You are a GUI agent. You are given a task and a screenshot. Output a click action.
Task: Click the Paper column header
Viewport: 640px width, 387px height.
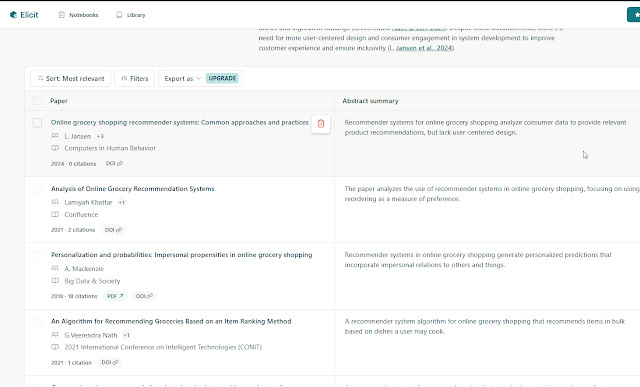59,101
